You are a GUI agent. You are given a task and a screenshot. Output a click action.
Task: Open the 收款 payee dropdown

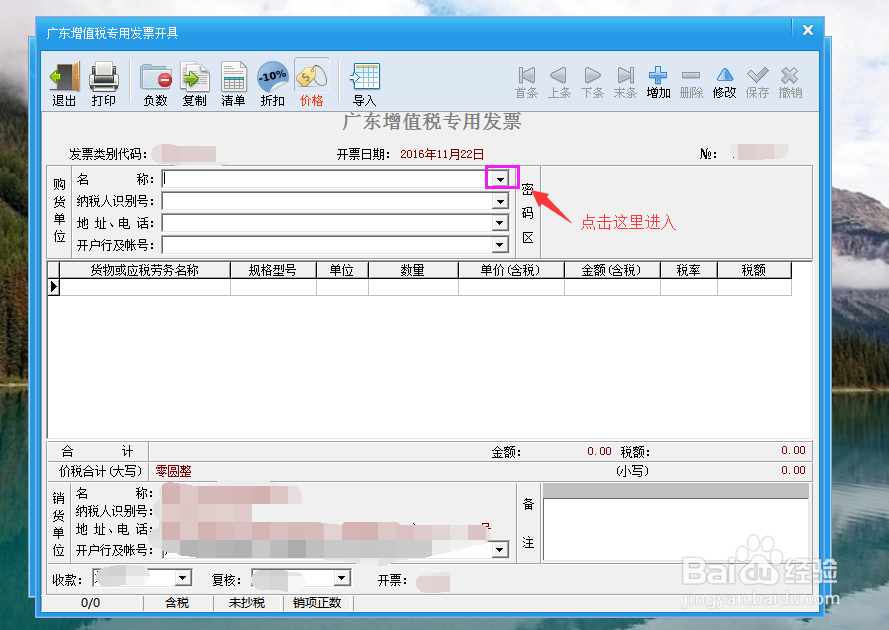pyautogui.click(x=182, y=578)
